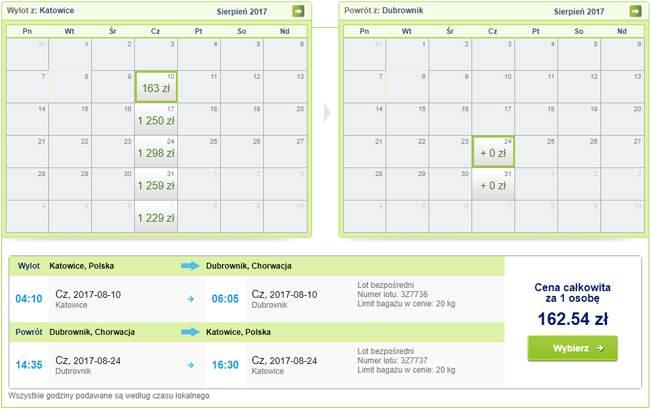Image resolution: width=650 pixels, height=409 pixels.
Task: Select return date August 24 with +0 zł
Action: pyautogui.click(x=493, y=151)
